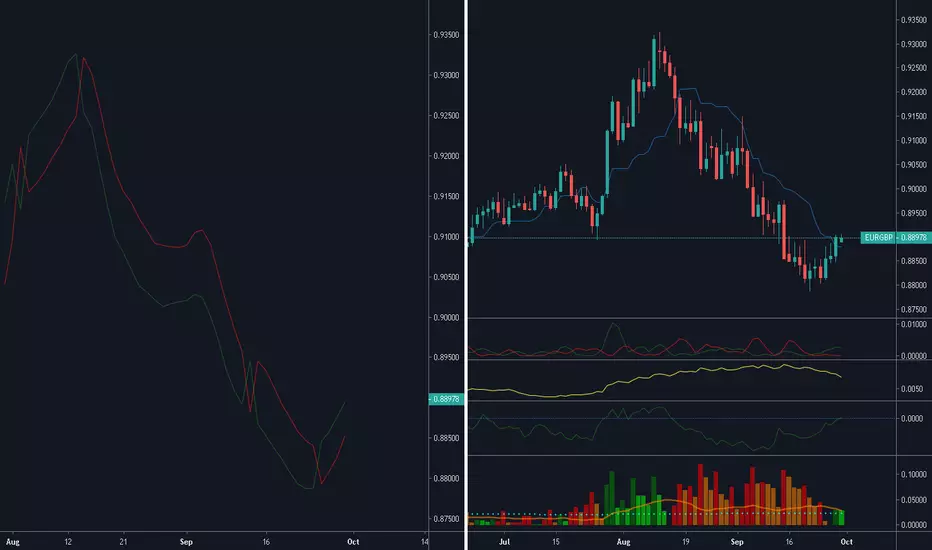Click the Sep label on left chart time axis
This screenshot has height=550, width=932.
tap(186, 542)
